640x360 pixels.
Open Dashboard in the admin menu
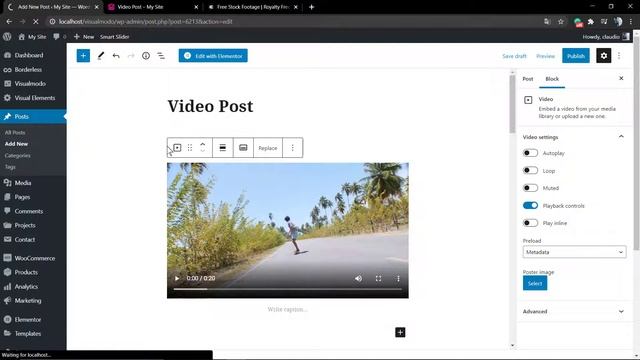29,55
